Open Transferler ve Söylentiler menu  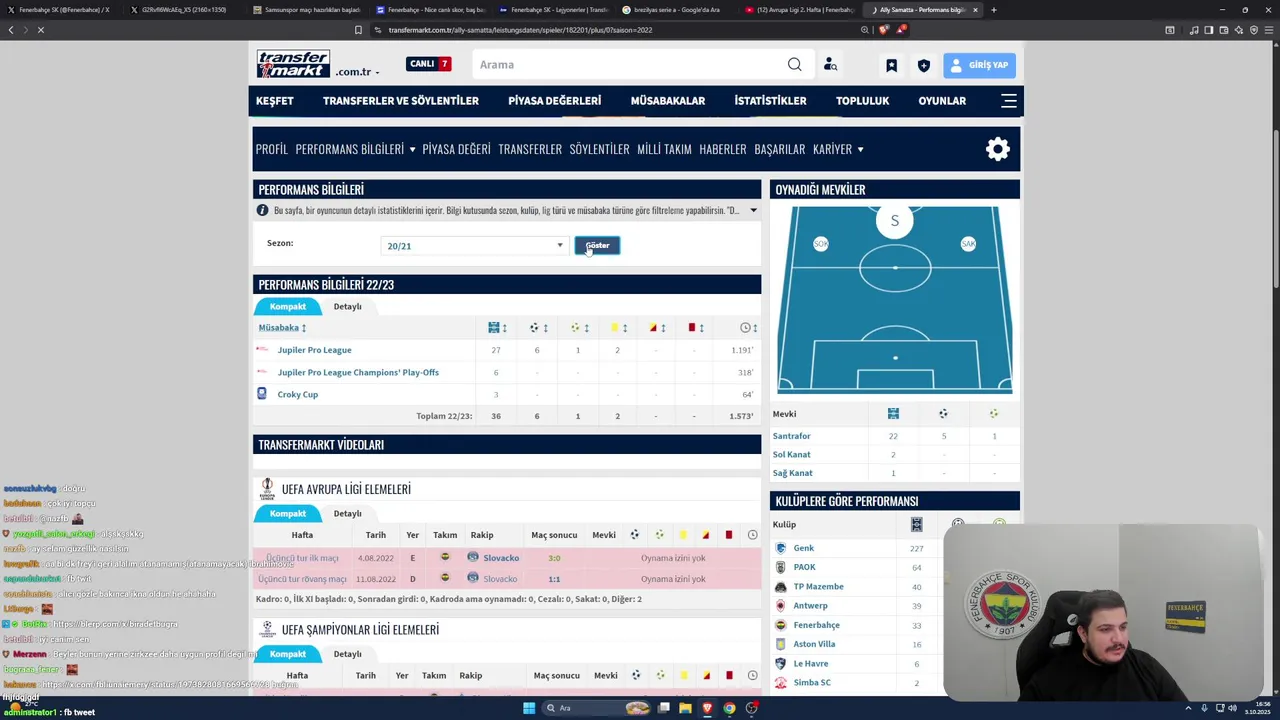click(x=401, y=101)
